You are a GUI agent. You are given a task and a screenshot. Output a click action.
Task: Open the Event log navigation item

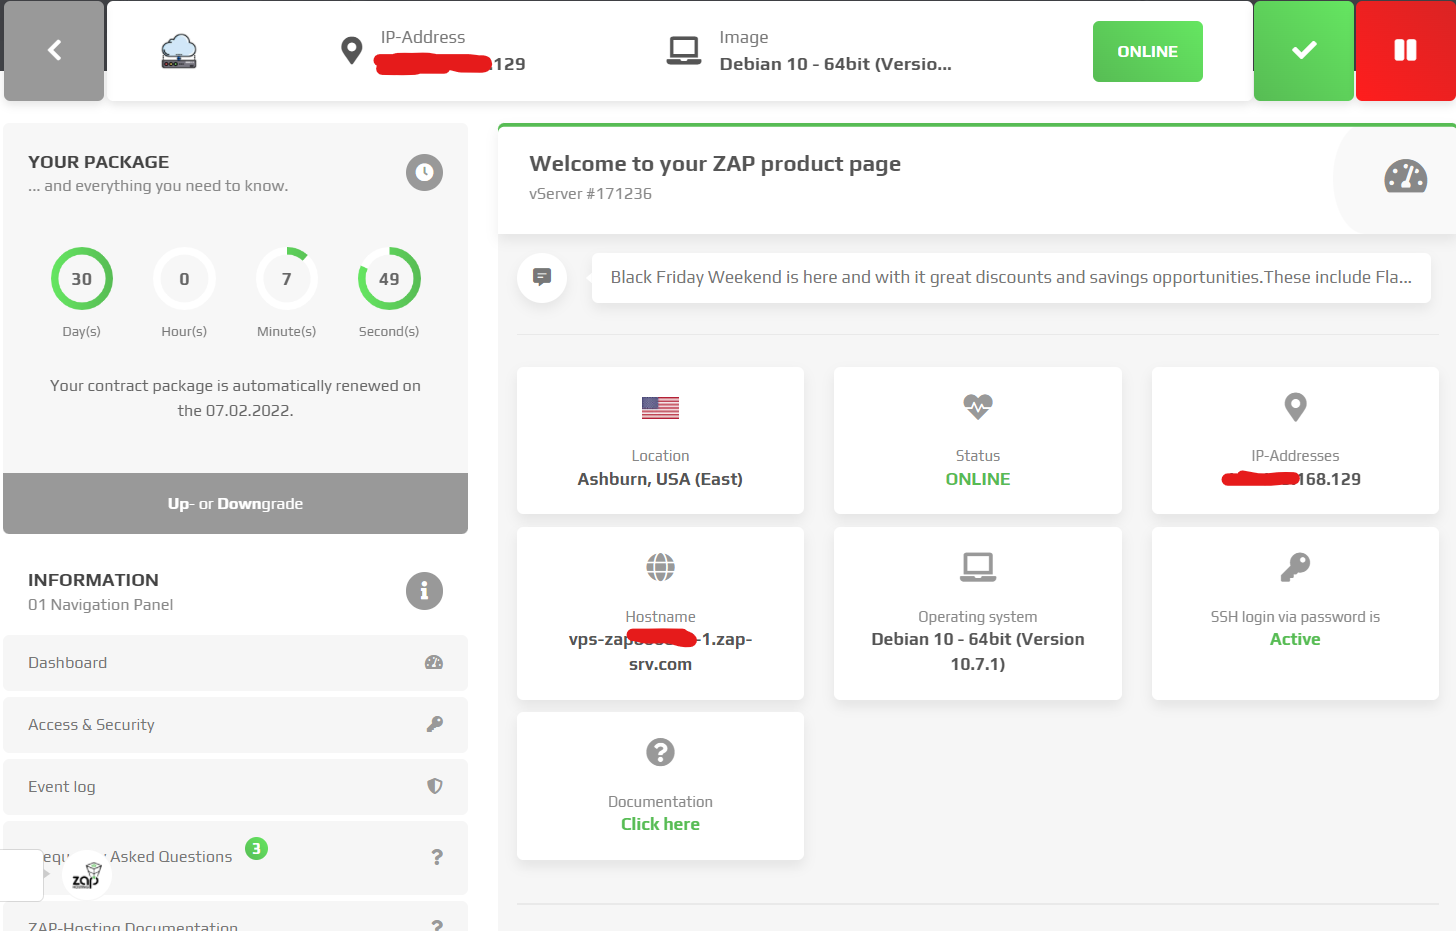(x=236, y=787)
